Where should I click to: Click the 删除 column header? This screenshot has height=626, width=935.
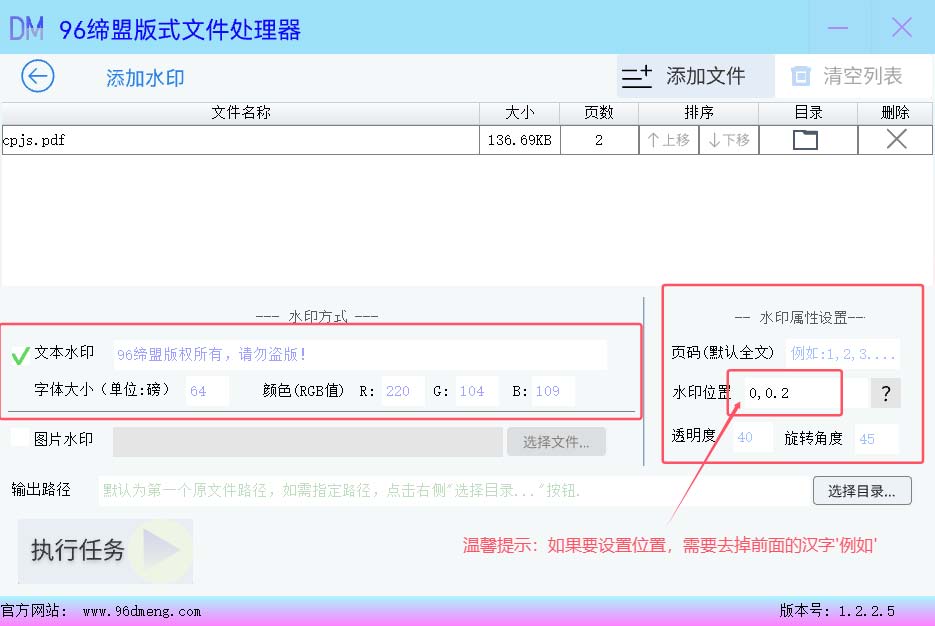[x=895, y=113]
